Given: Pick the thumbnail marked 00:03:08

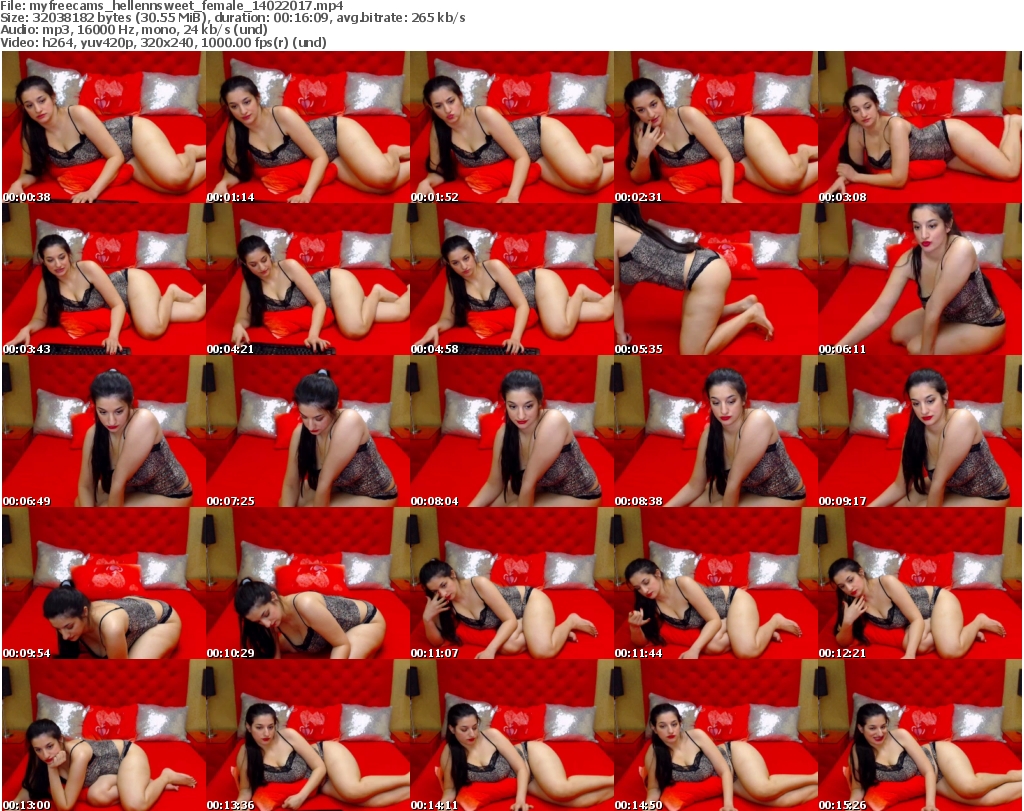Looking at the screenshot, I should point(920,127).
